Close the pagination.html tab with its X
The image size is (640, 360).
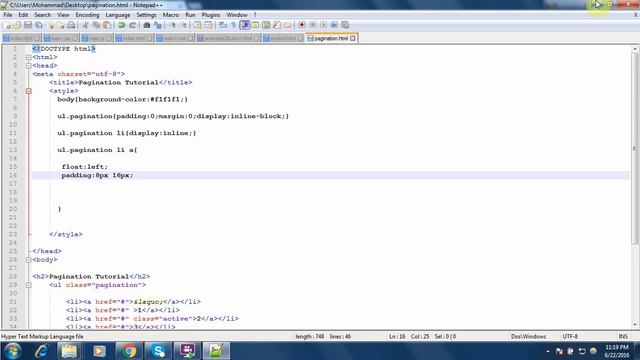353,38
